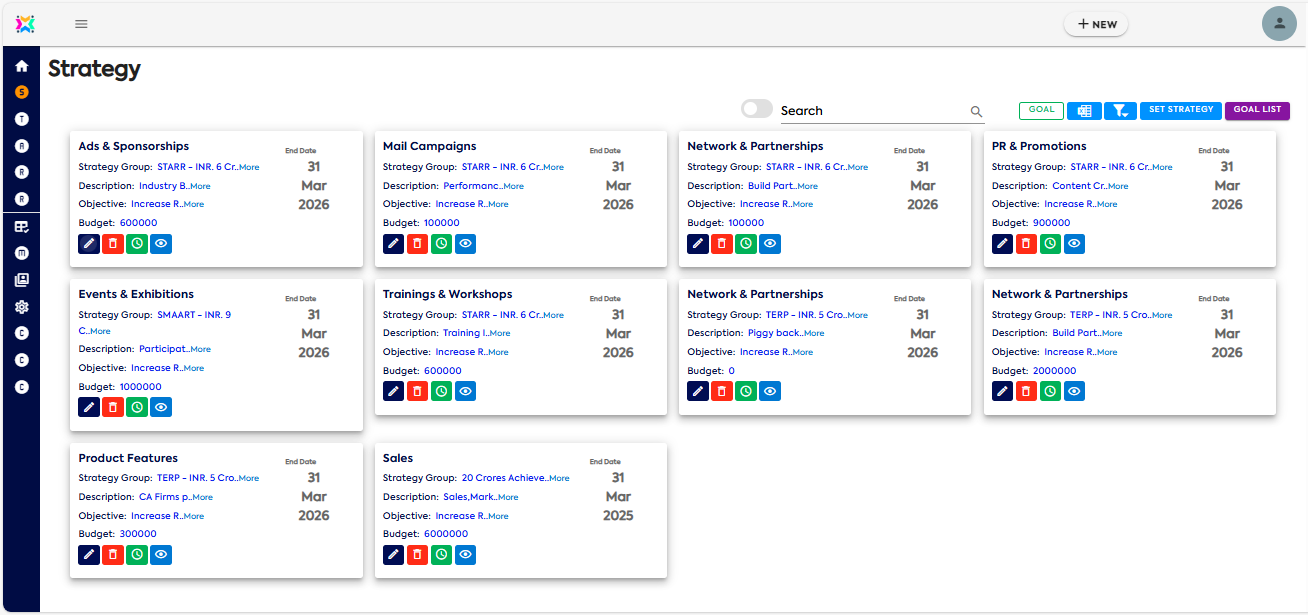Delete the Product Features strategy
1308x615 pixels.
113,554
